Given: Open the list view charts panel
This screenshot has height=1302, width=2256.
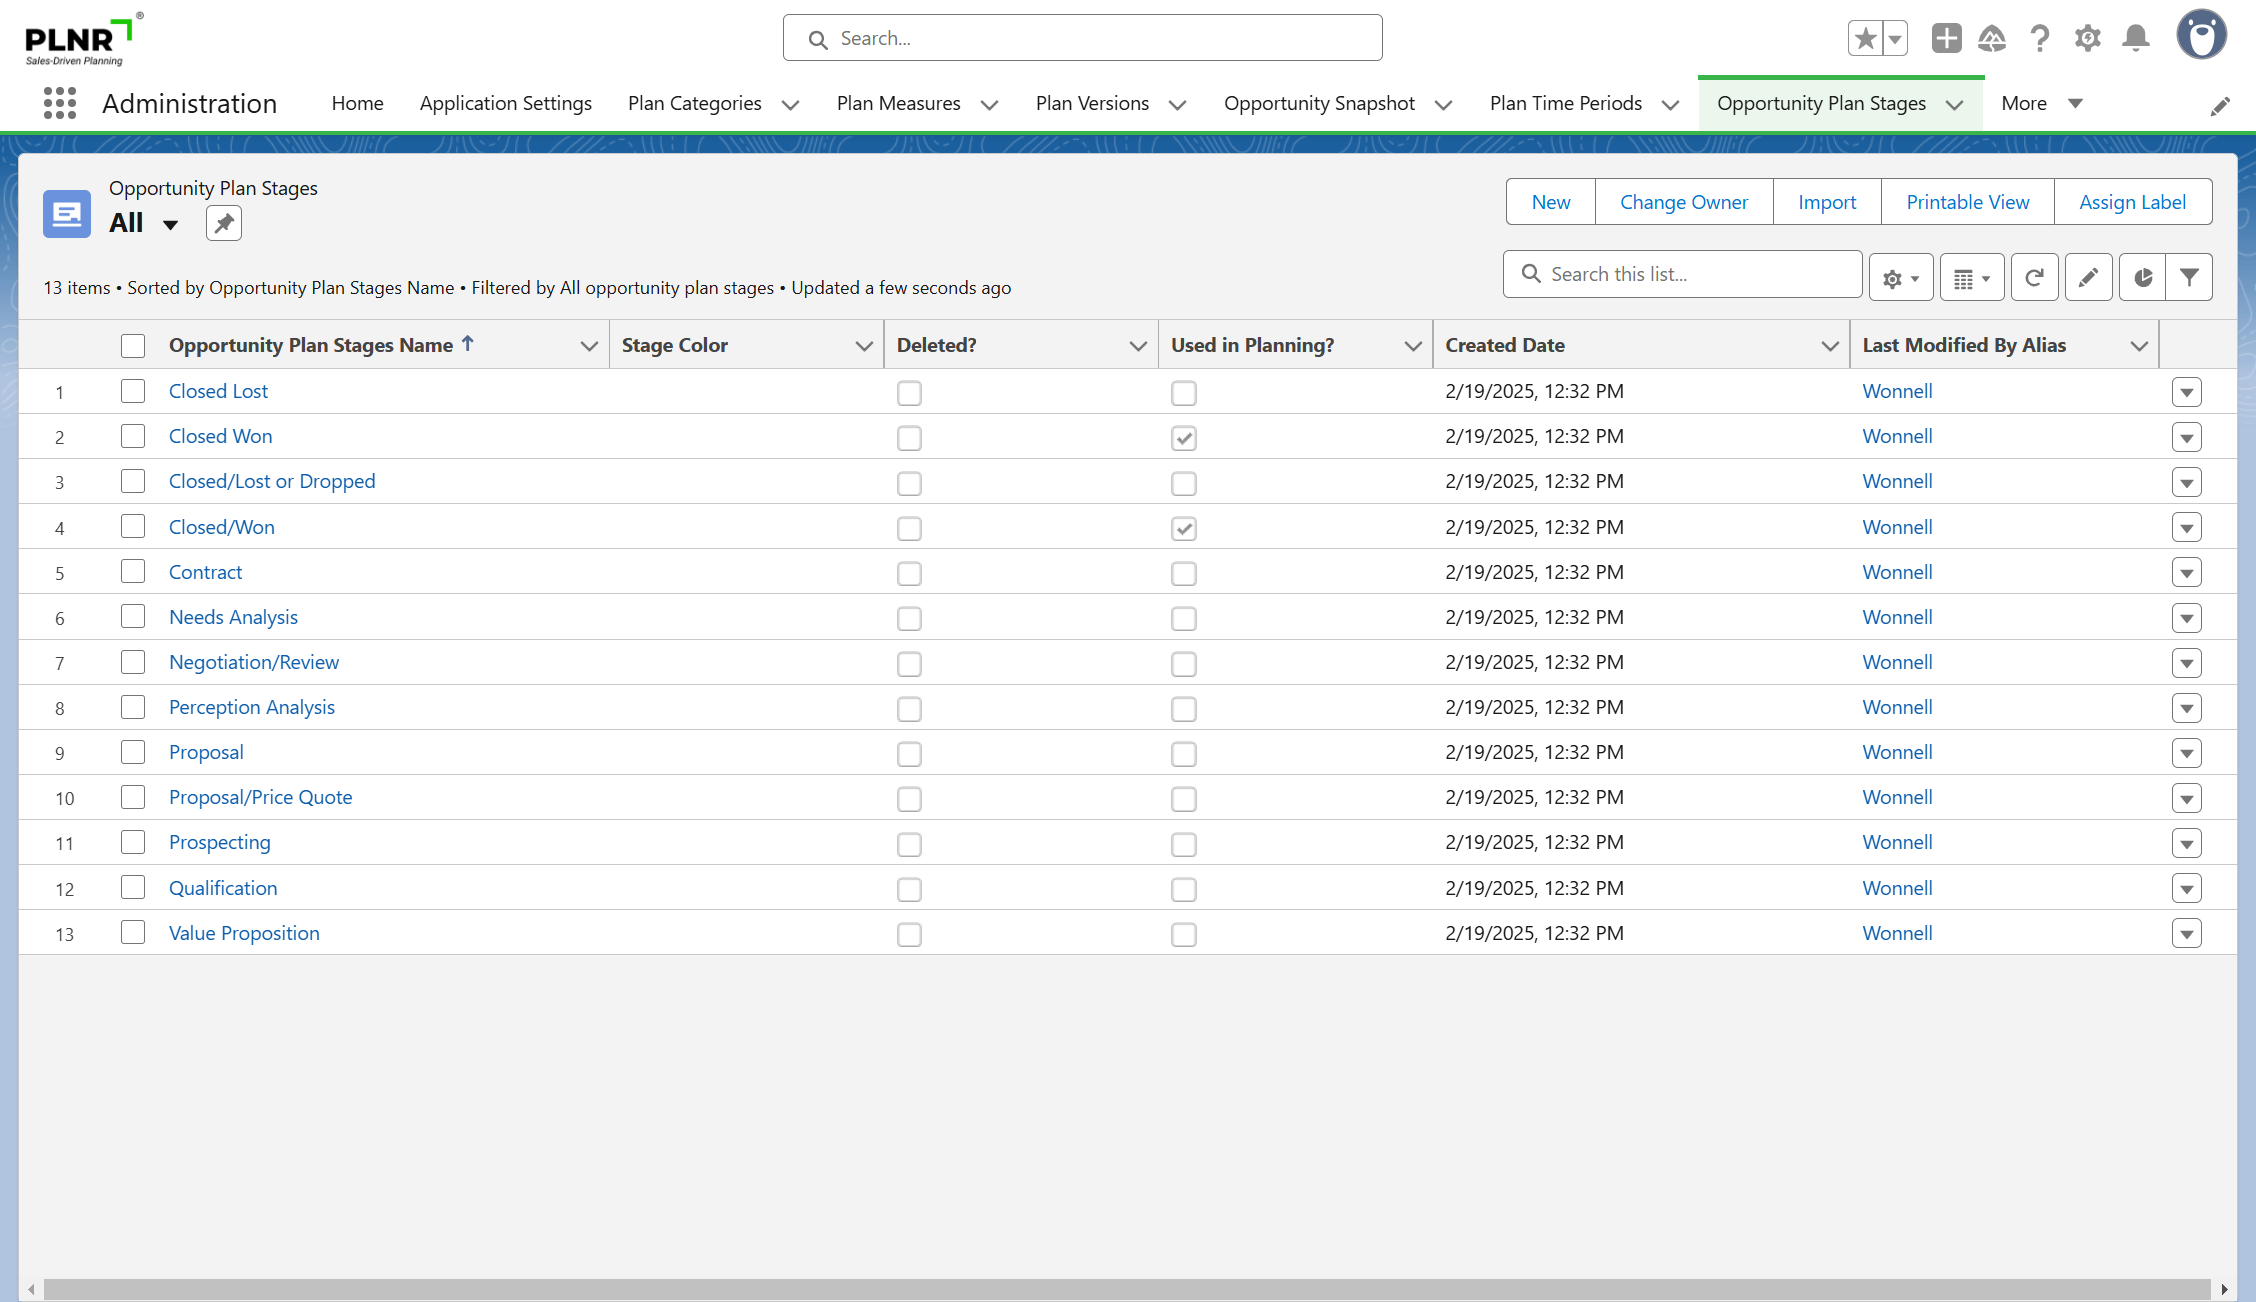Looking at the screenshot, I should 2142,277.
